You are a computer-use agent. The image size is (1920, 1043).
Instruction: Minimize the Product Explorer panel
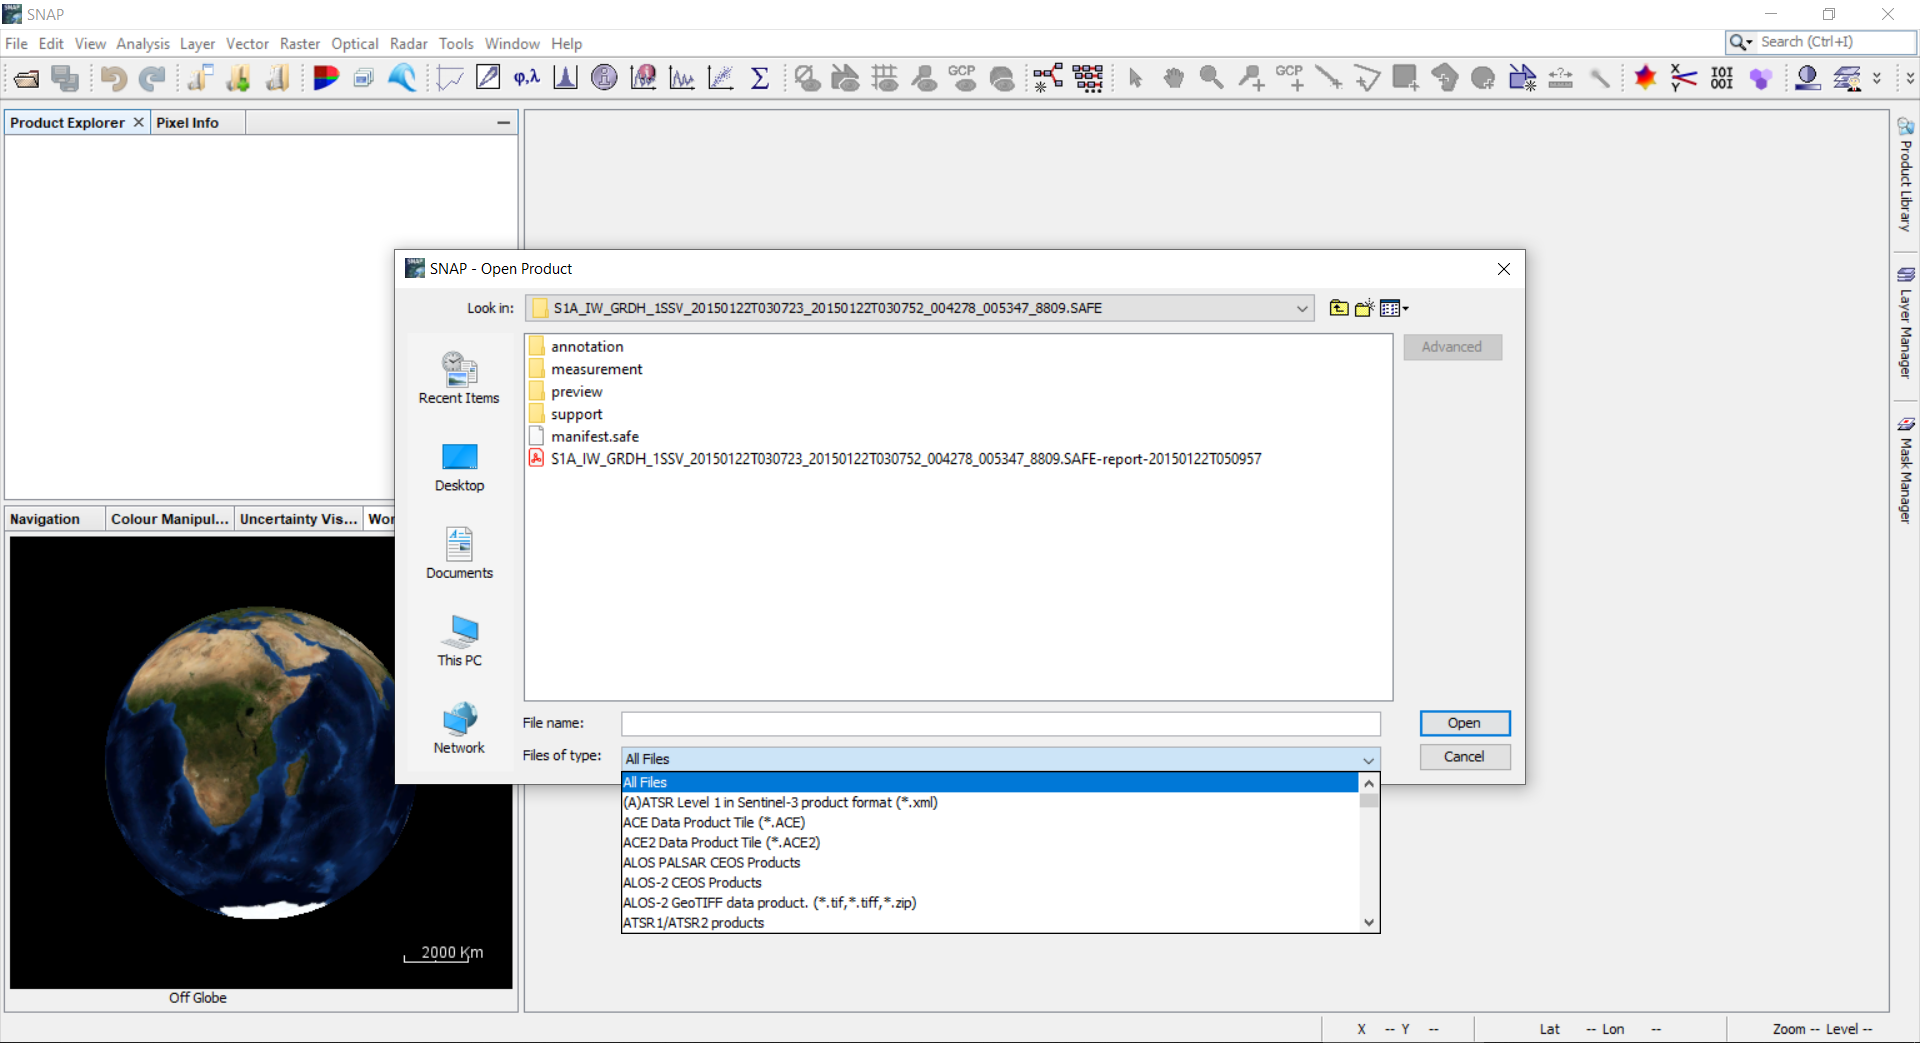point(504,122)
